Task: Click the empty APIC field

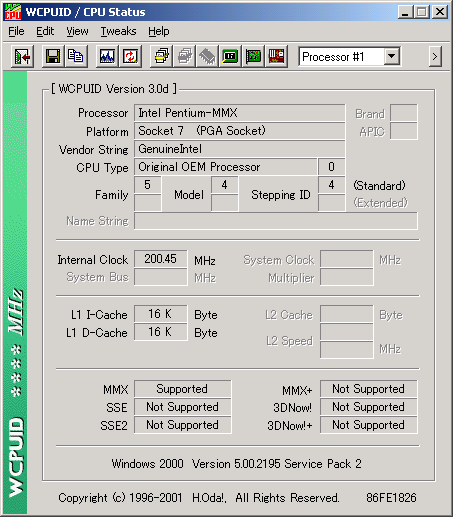Action: coord(404,131)
